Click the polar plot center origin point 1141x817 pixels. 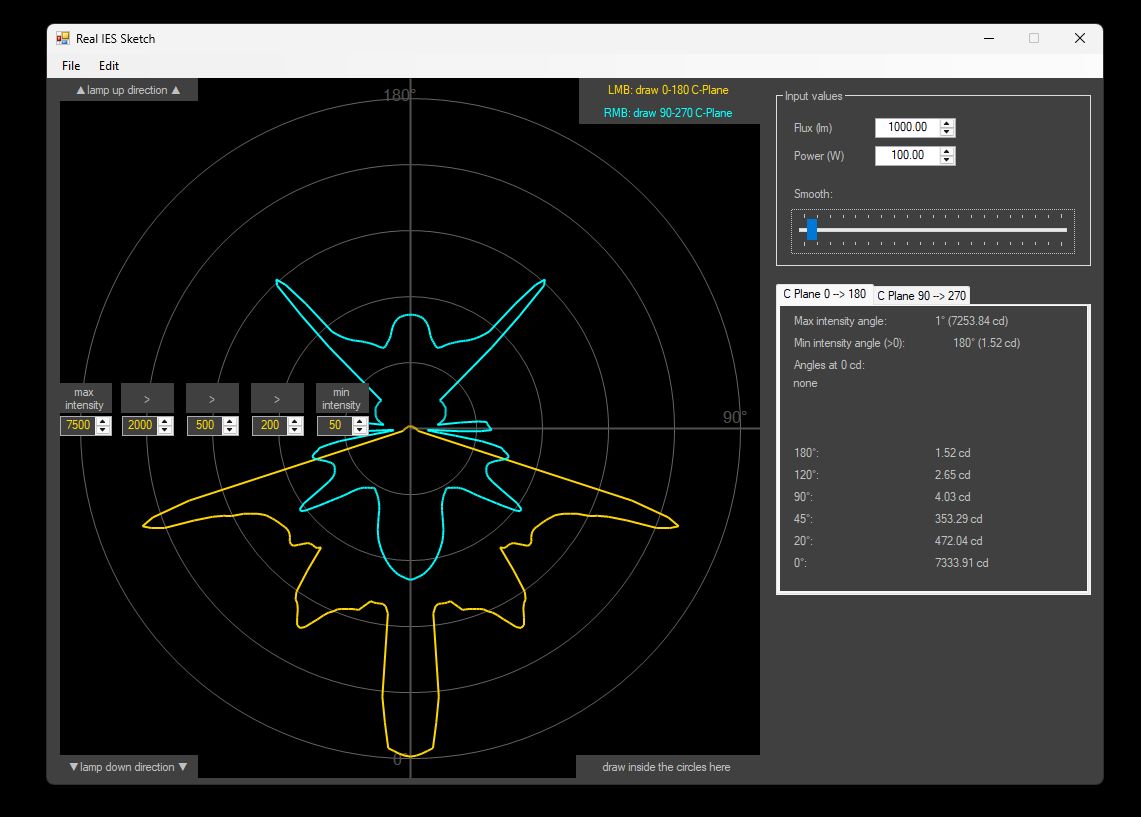410,428
